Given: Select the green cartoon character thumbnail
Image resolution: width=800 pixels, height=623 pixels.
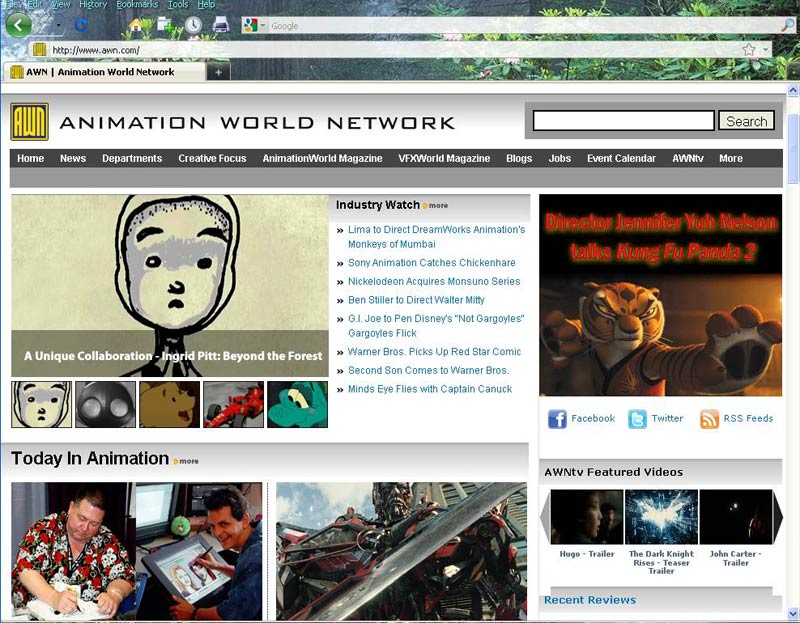Looking at the screenshot, I should (x=297, y=404).
